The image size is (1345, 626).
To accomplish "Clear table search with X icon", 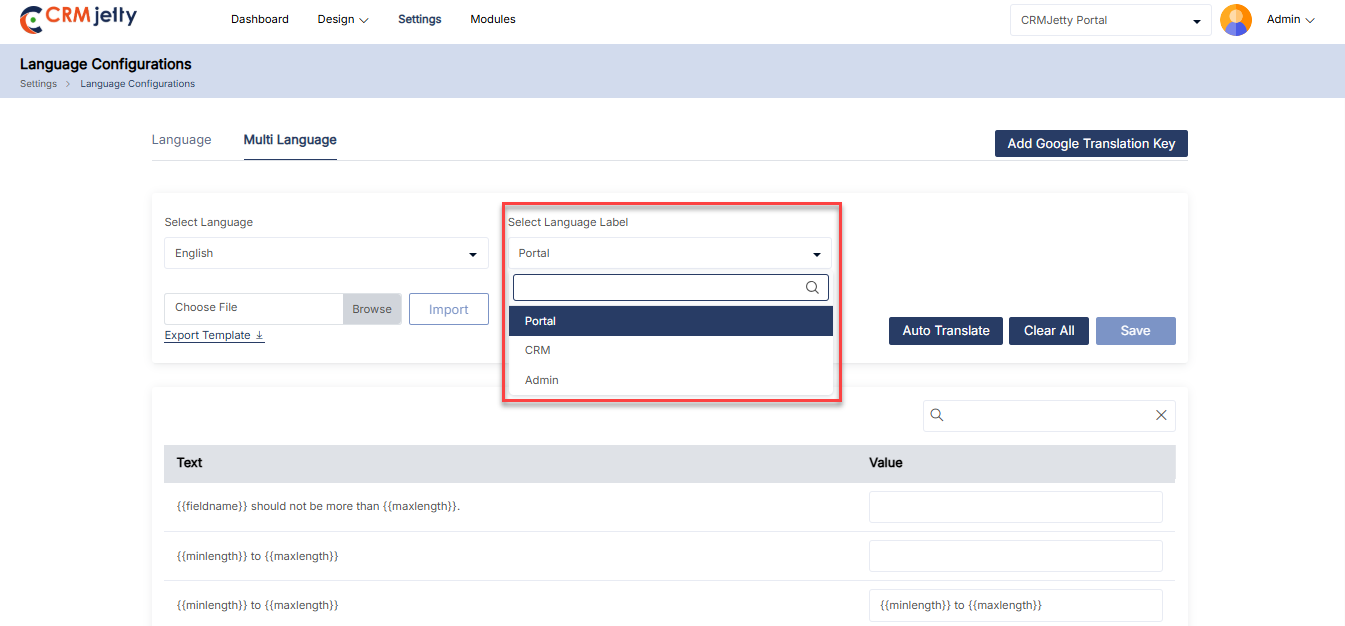I will pyautogui.click(x=1161, y=415).
